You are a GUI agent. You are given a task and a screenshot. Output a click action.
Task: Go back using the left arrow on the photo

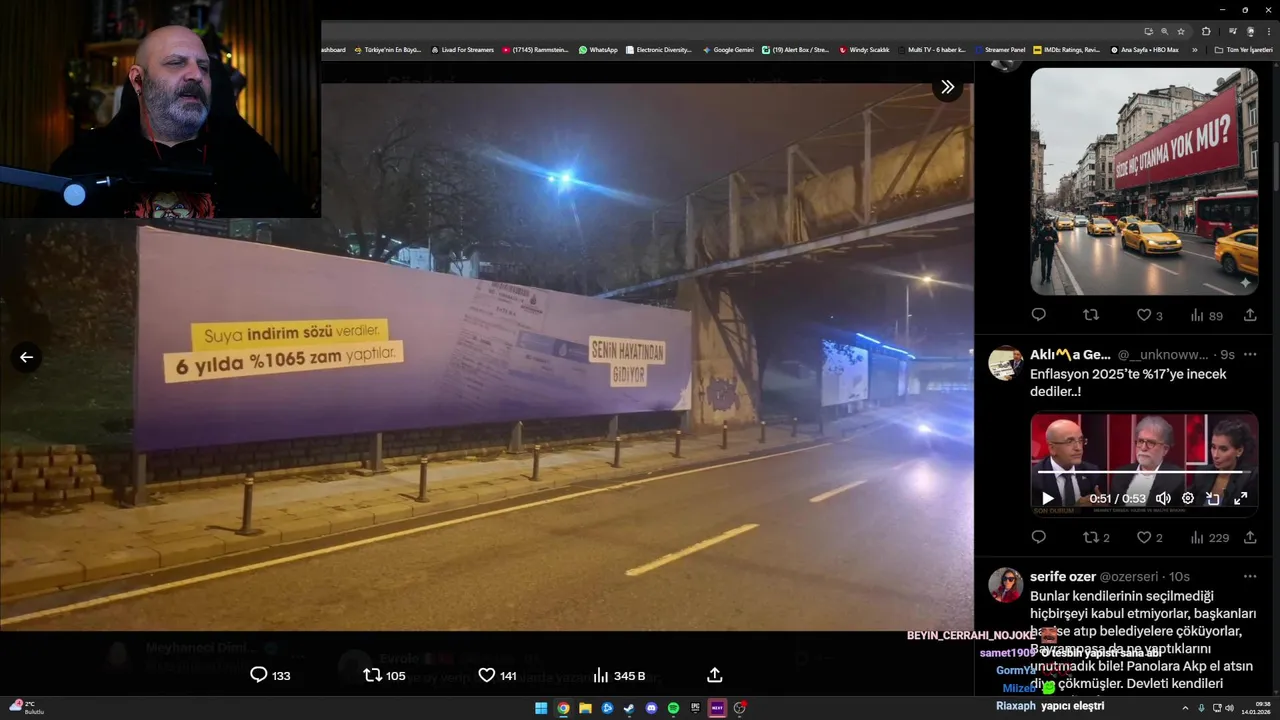[26, 357]
